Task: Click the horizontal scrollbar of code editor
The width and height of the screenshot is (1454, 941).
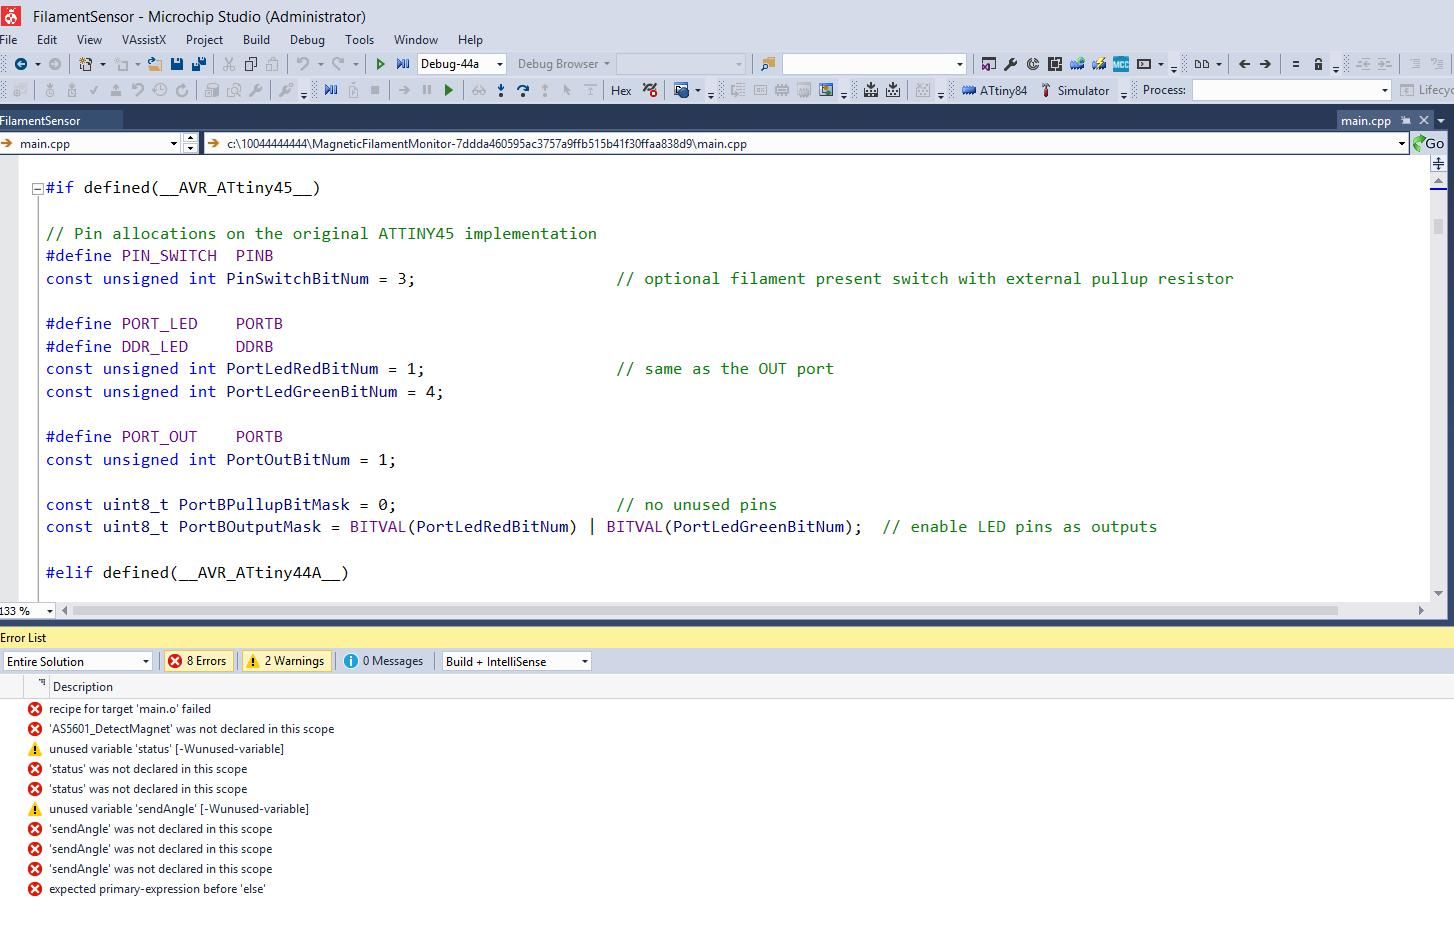Action: click(x=705, y=610)
